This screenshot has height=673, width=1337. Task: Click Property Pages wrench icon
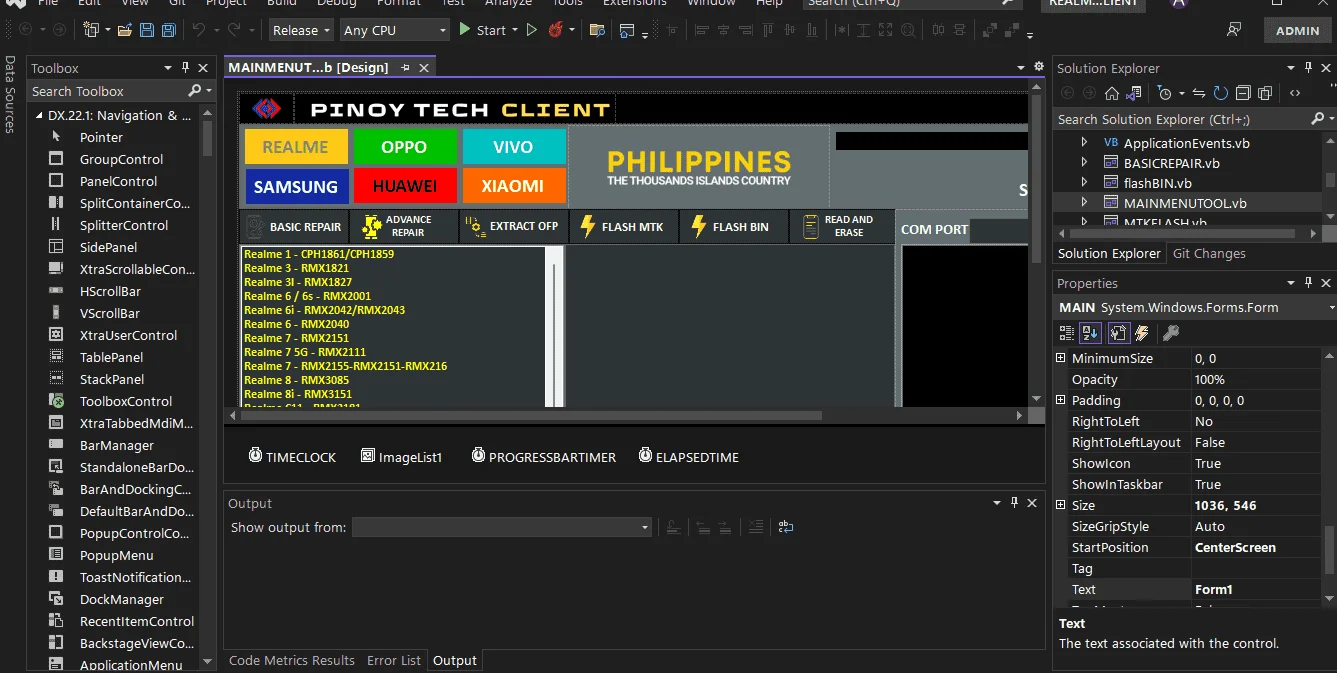point(1171,333)
